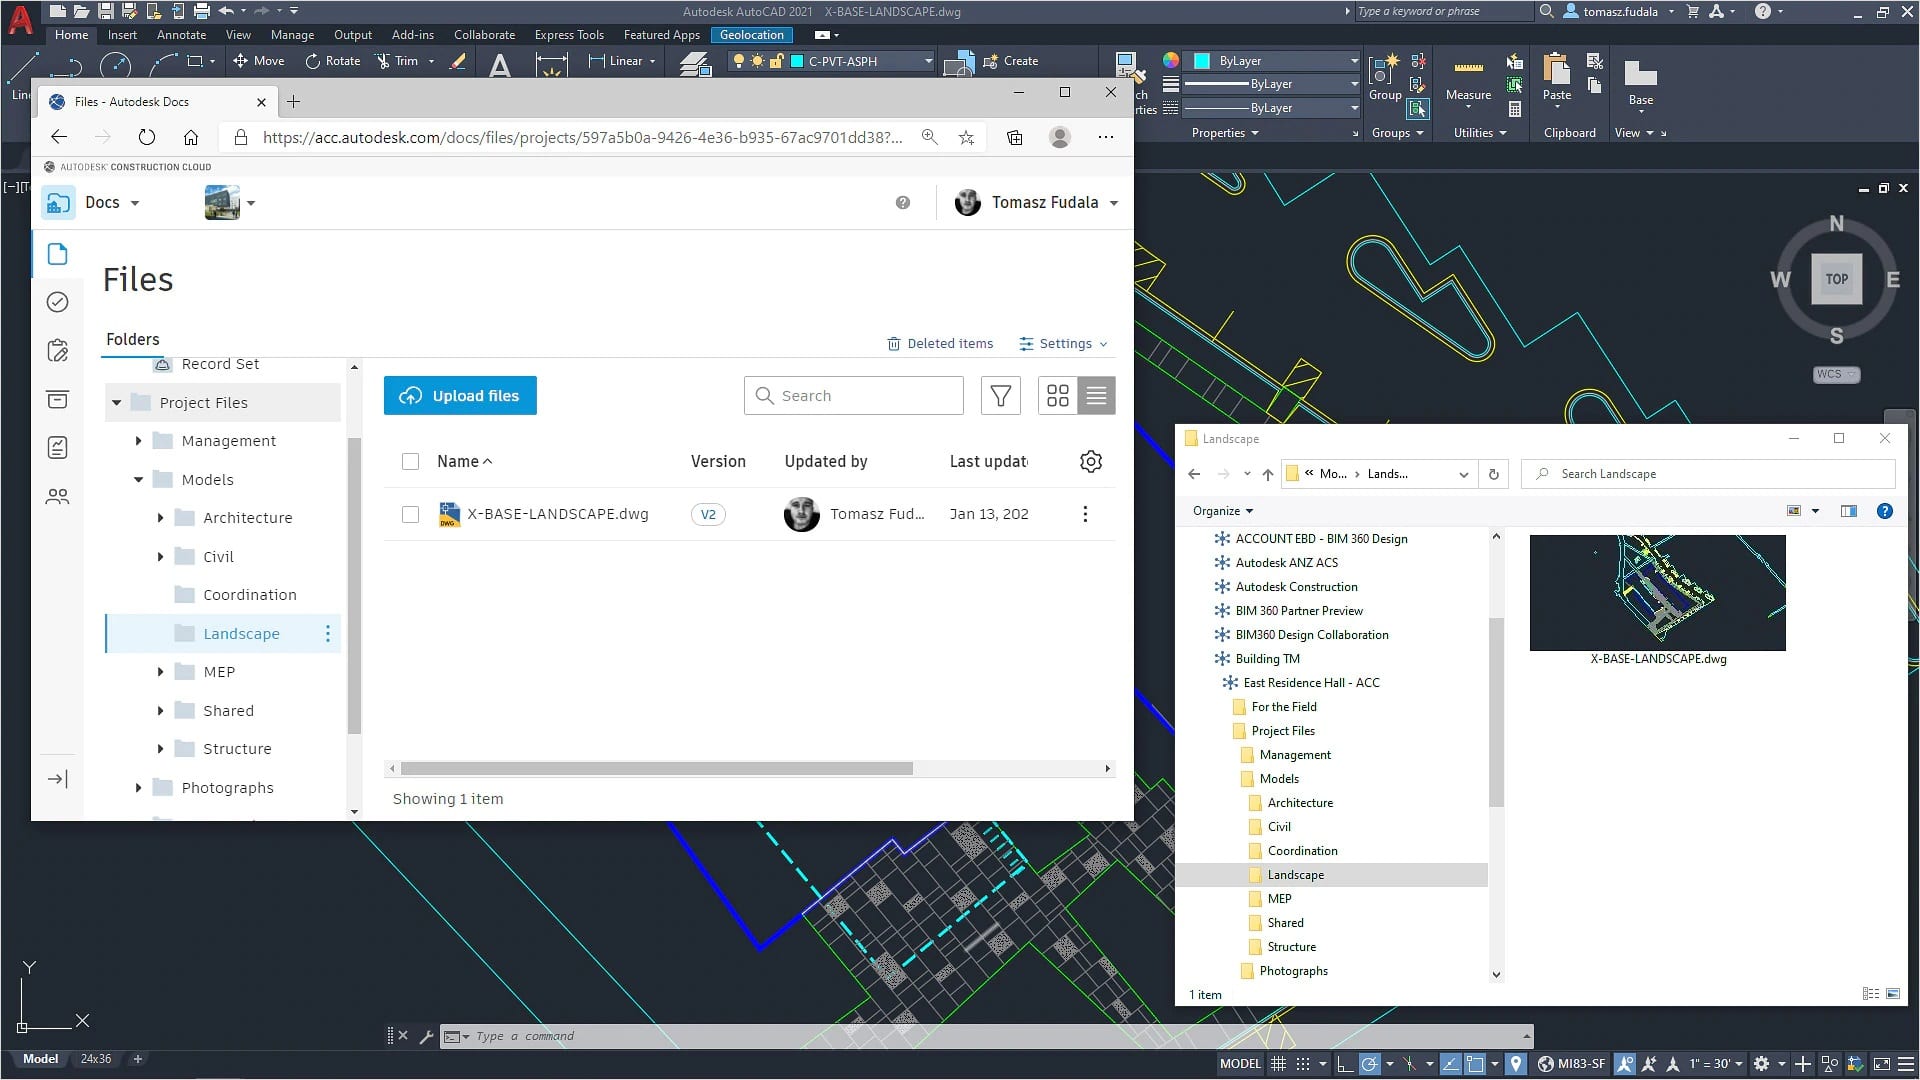Click the filter funnel icon in Docs
This screenshot has width=1920, height=1080.
1000,396
